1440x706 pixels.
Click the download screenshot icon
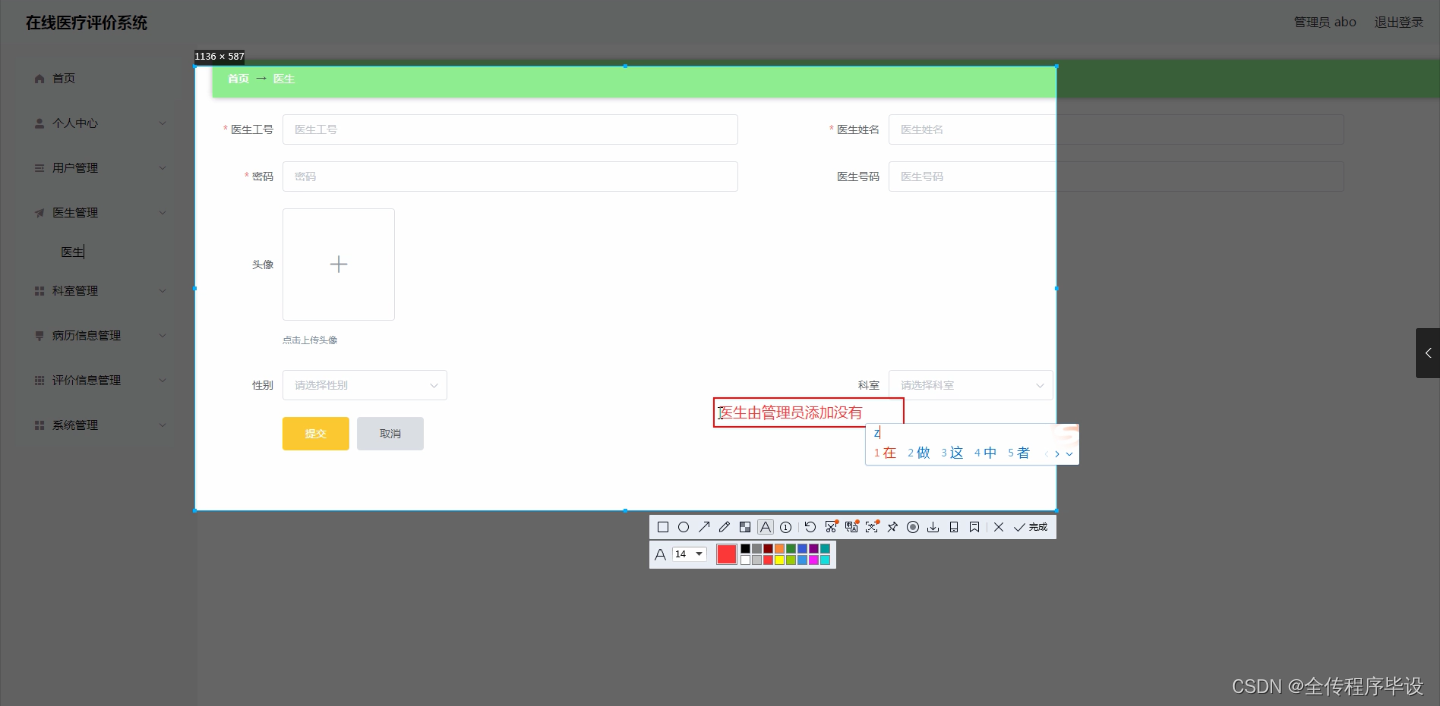(933, 527)
